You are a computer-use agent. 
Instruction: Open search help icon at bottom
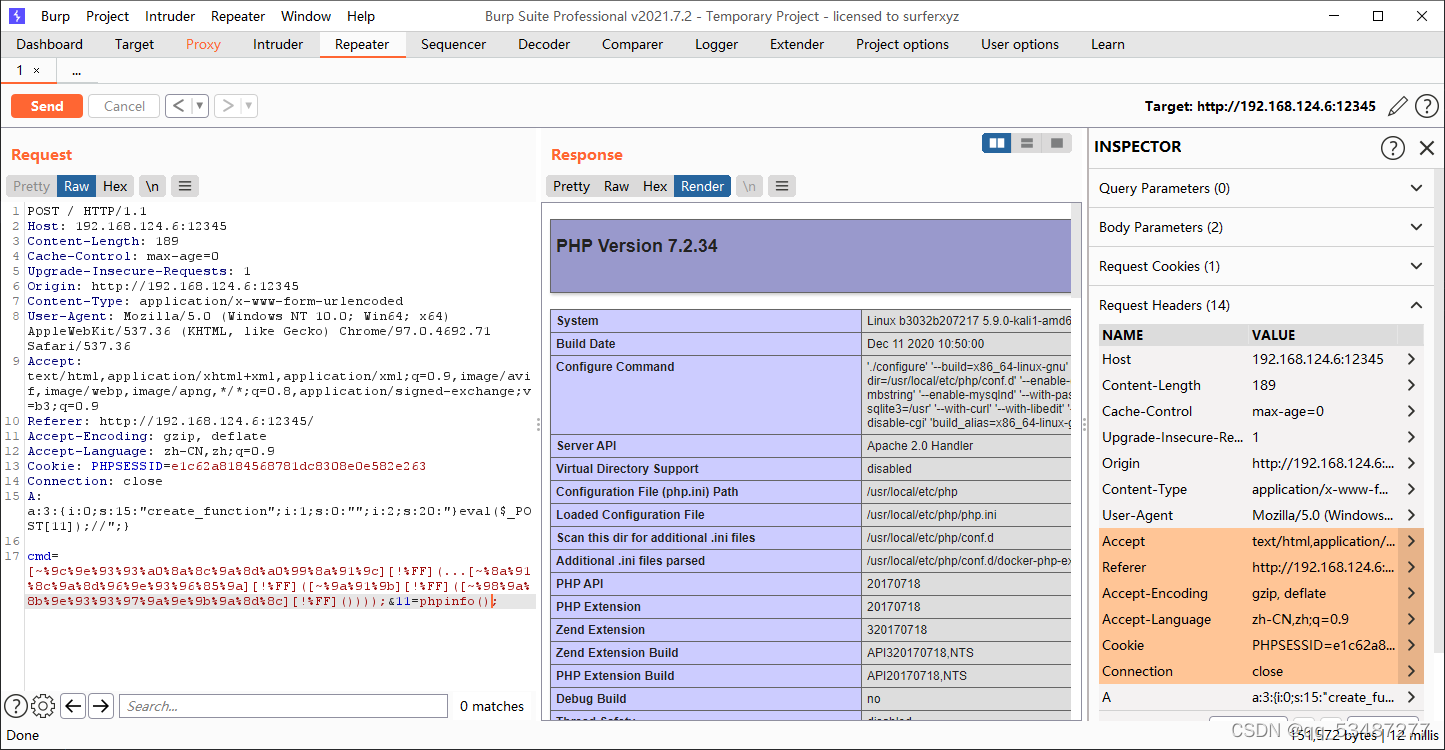[15, 706]
